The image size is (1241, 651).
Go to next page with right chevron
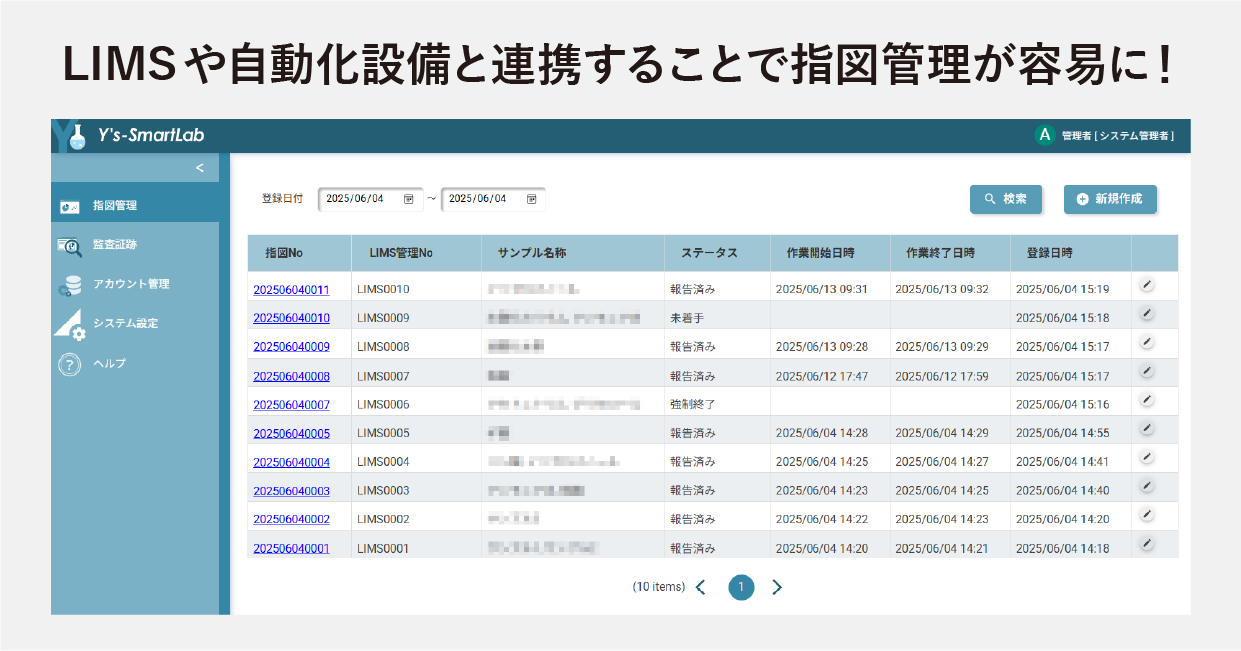[x=777, y=587]
